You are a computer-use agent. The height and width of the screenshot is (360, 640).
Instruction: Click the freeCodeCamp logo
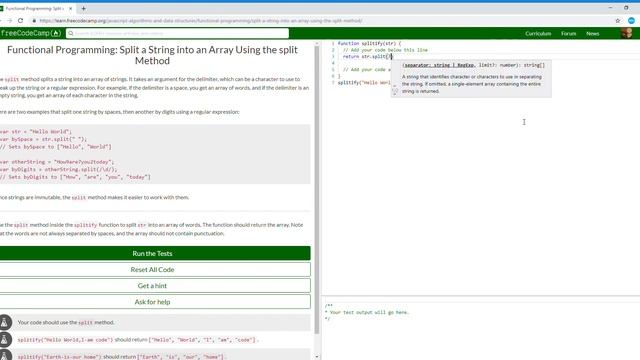tap(31, 33)
